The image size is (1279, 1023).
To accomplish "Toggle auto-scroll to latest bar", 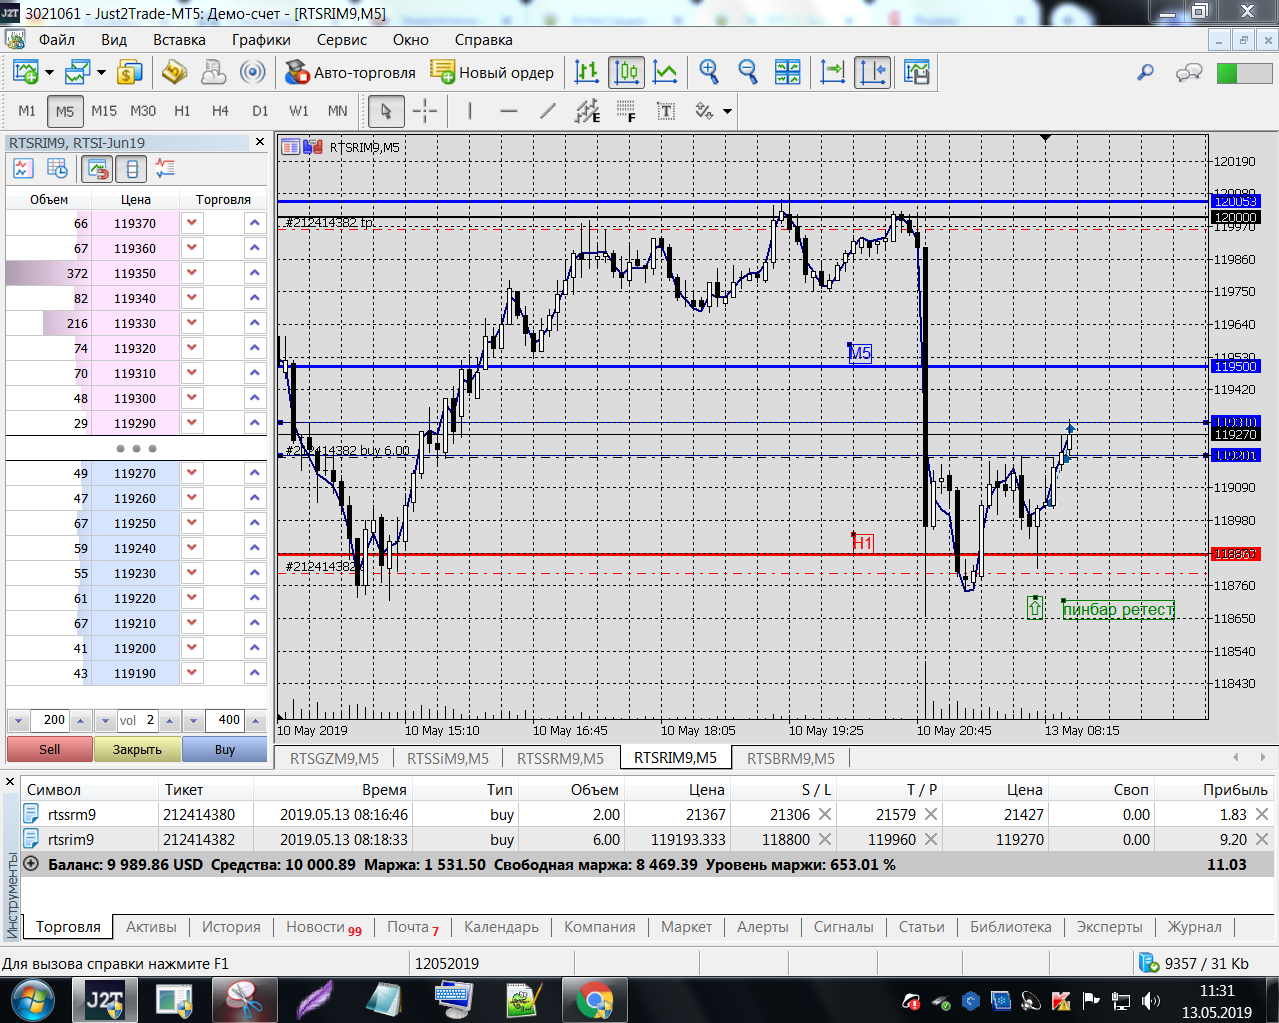I will pos(832,72).
